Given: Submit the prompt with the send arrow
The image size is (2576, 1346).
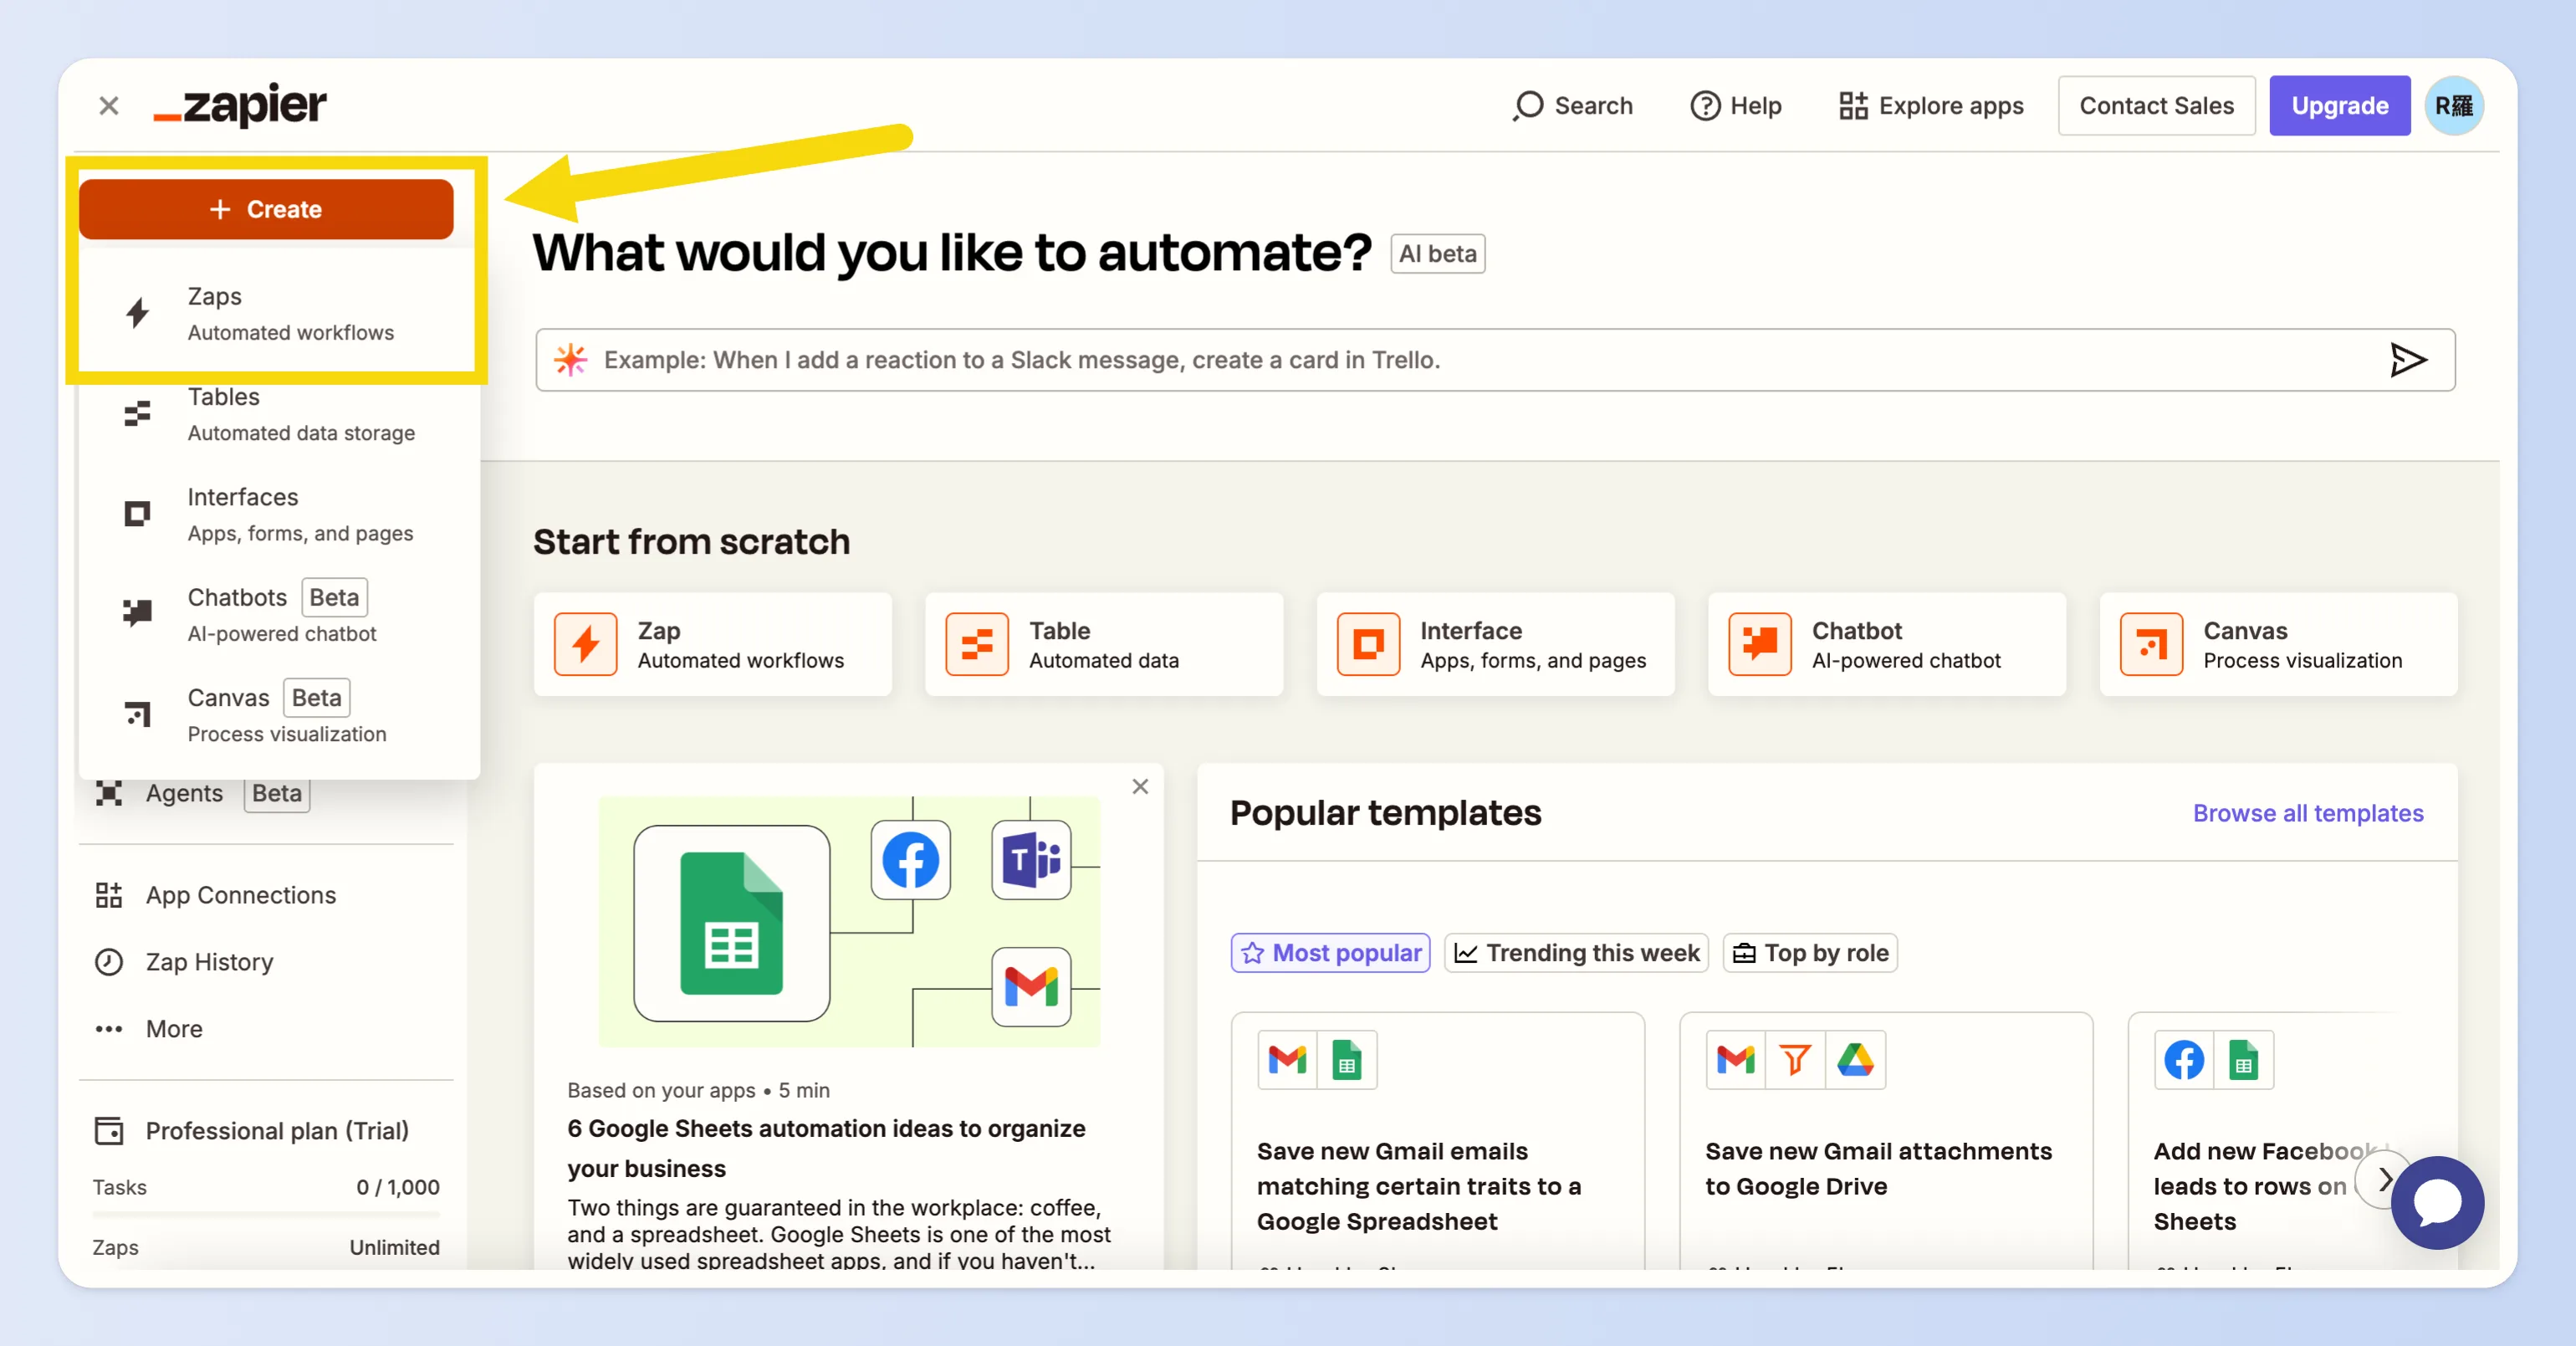Looking at the screenshot, I should (2407, 360).
